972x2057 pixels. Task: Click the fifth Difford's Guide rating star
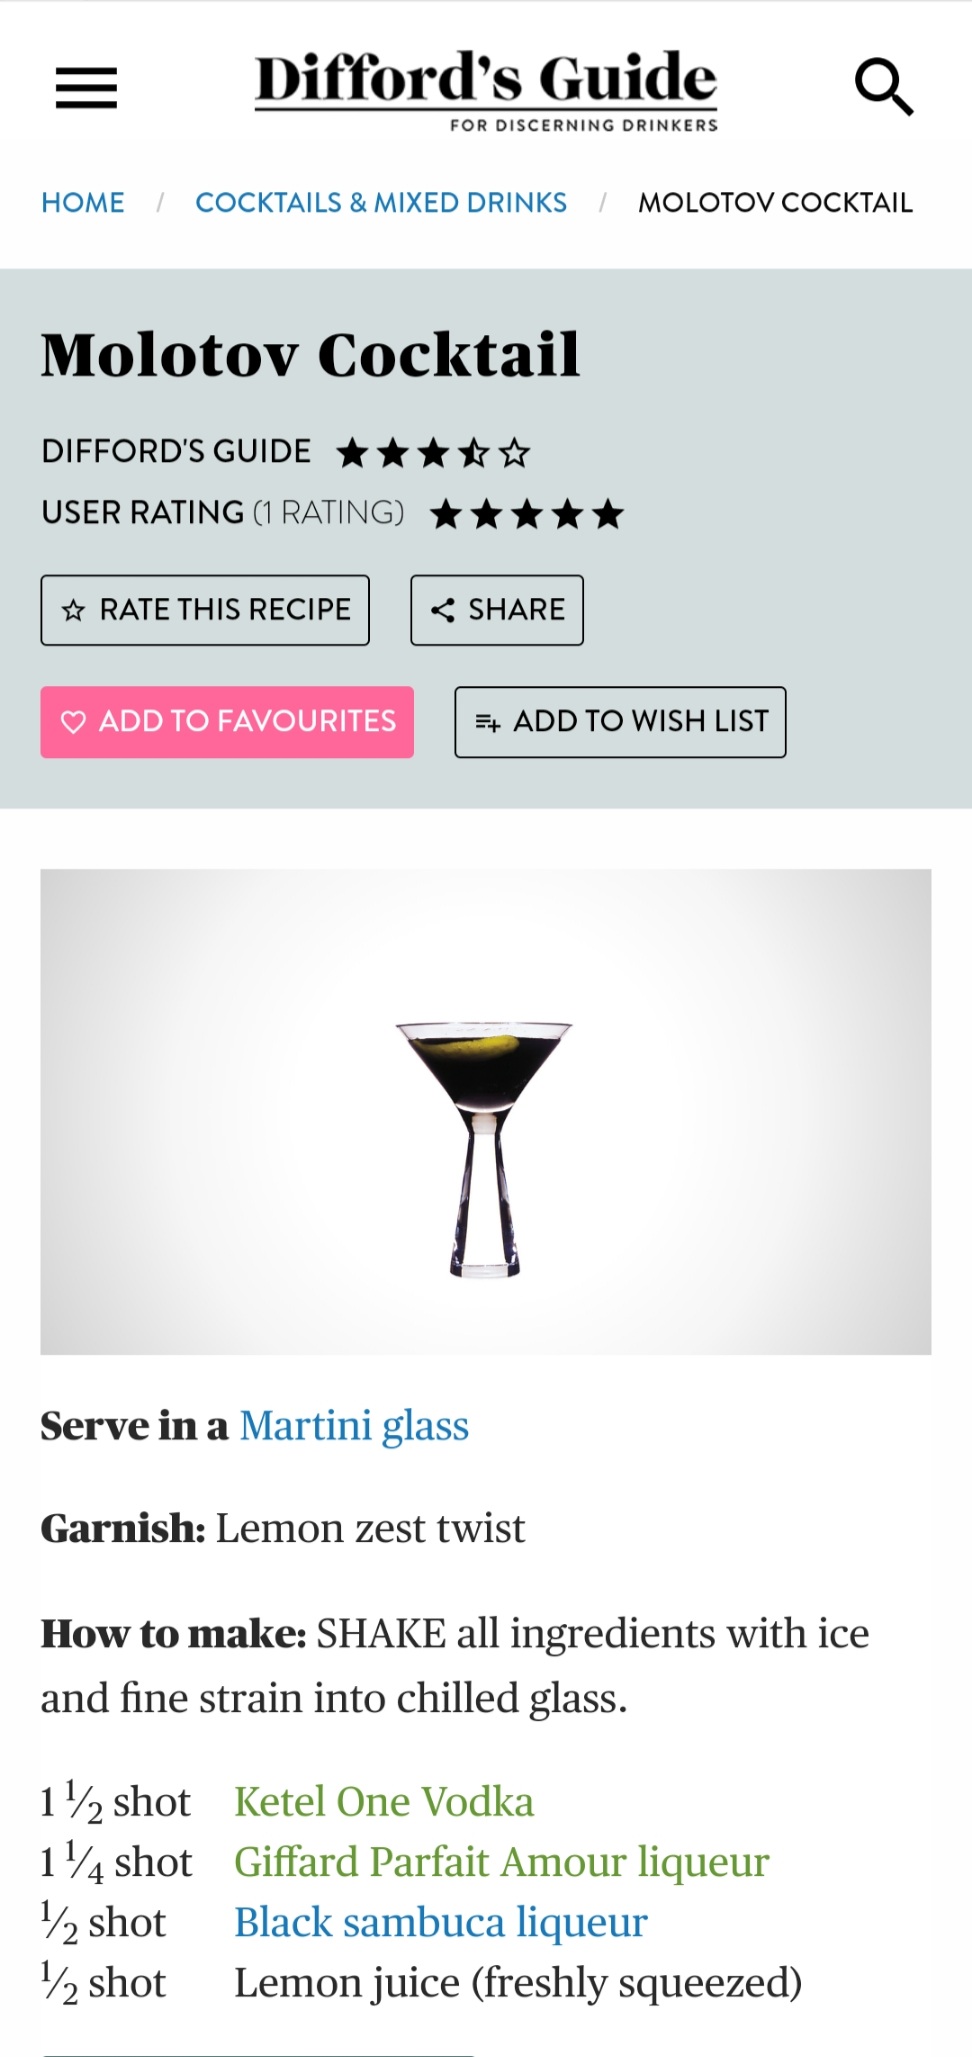[515, 453]
